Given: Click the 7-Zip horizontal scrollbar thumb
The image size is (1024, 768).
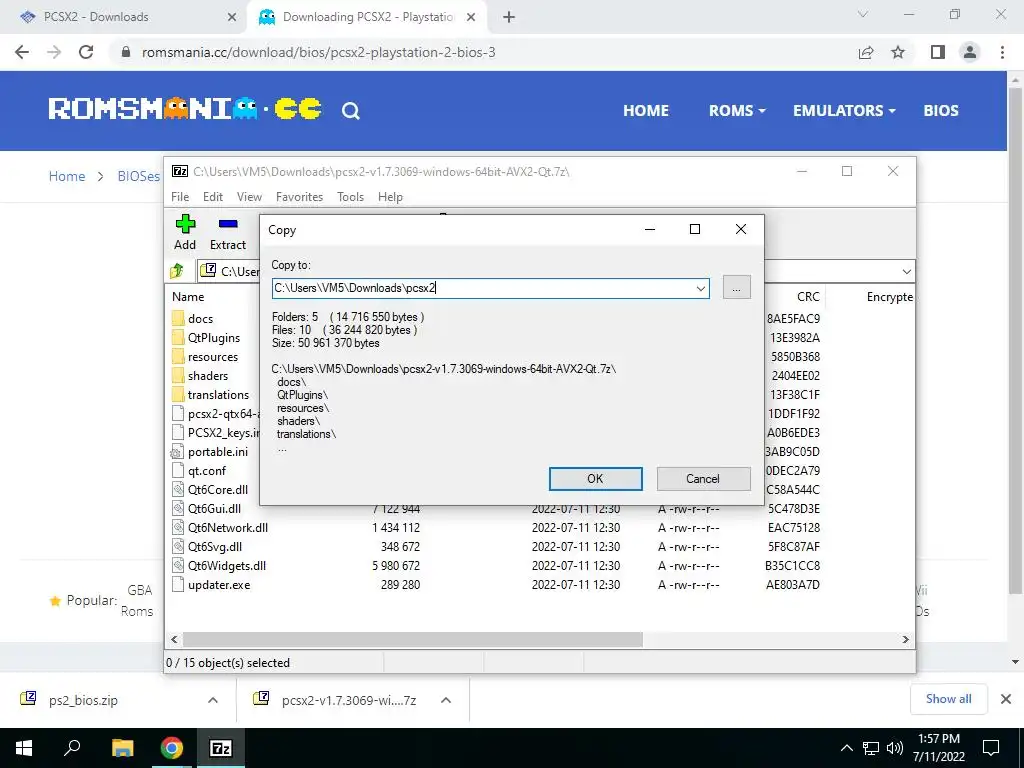Looking at the screenshot, I should (413, 639).
